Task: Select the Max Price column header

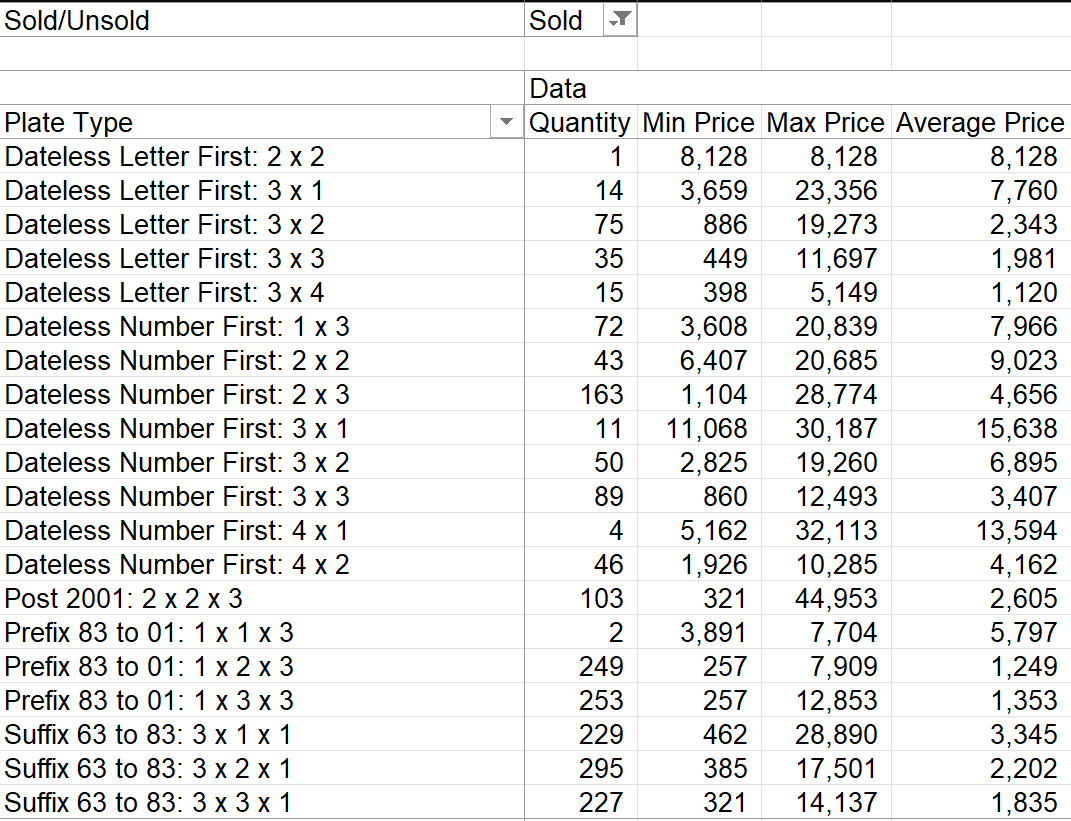Action: [x=825, y=123]
